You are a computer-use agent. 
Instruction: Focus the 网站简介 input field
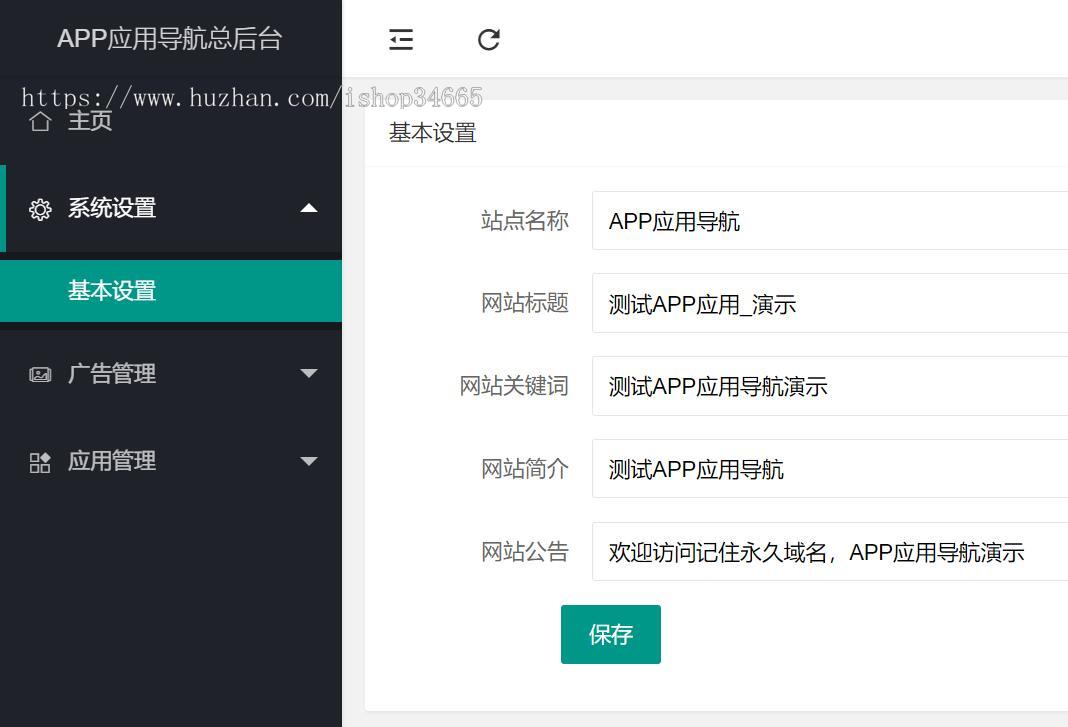[830, 469]
